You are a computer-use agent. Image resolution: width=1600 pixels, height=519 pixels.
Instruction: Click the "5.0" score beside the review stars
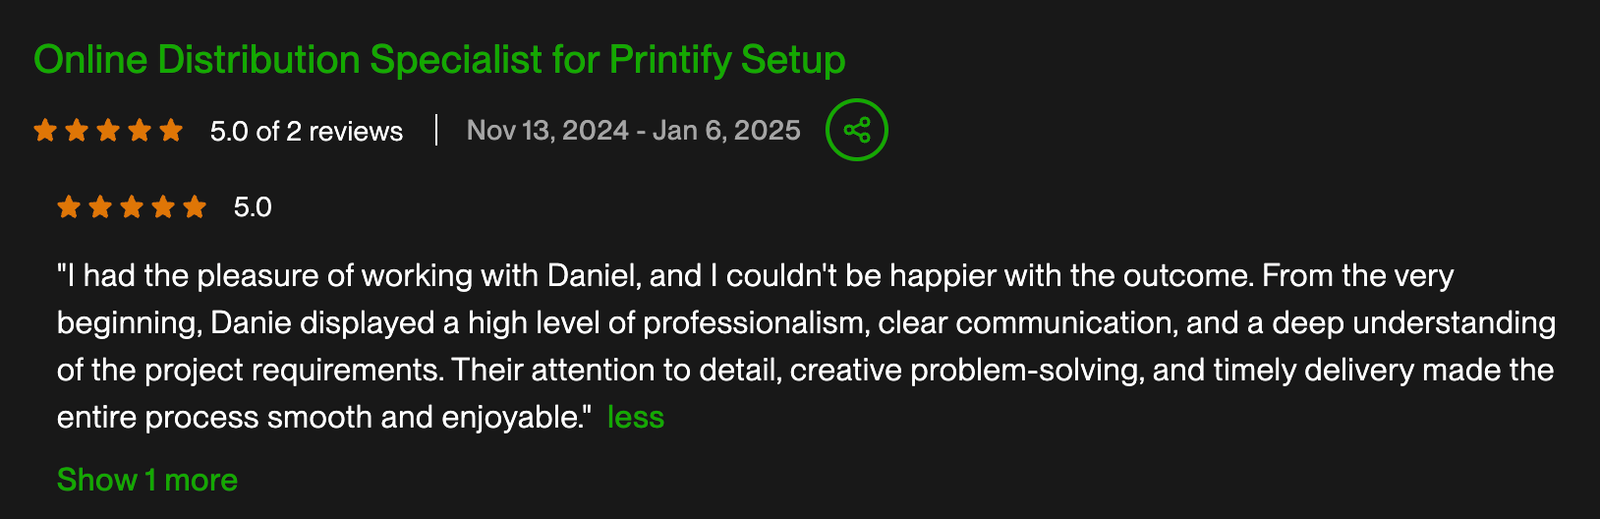tap(253, 207)
